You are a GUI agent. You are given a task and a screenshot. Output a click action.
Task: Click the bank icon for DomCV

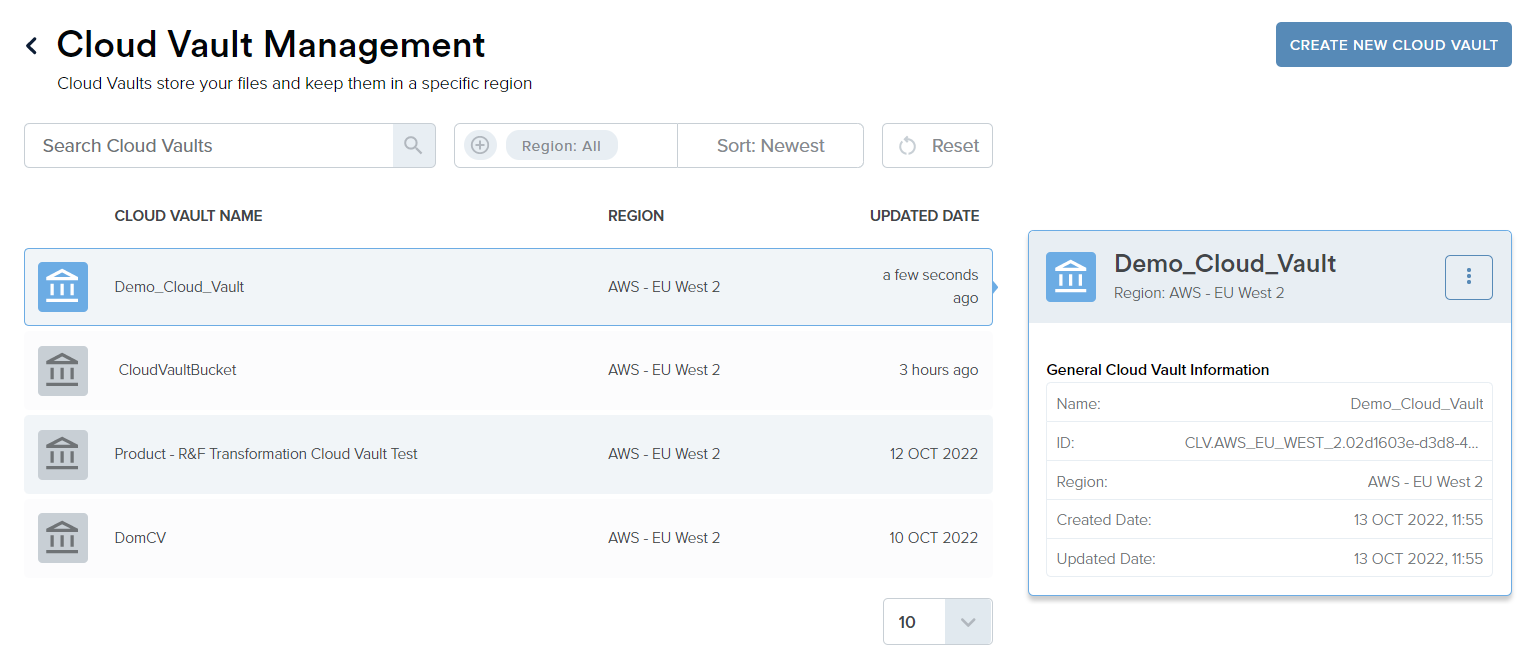coord(62,537)
